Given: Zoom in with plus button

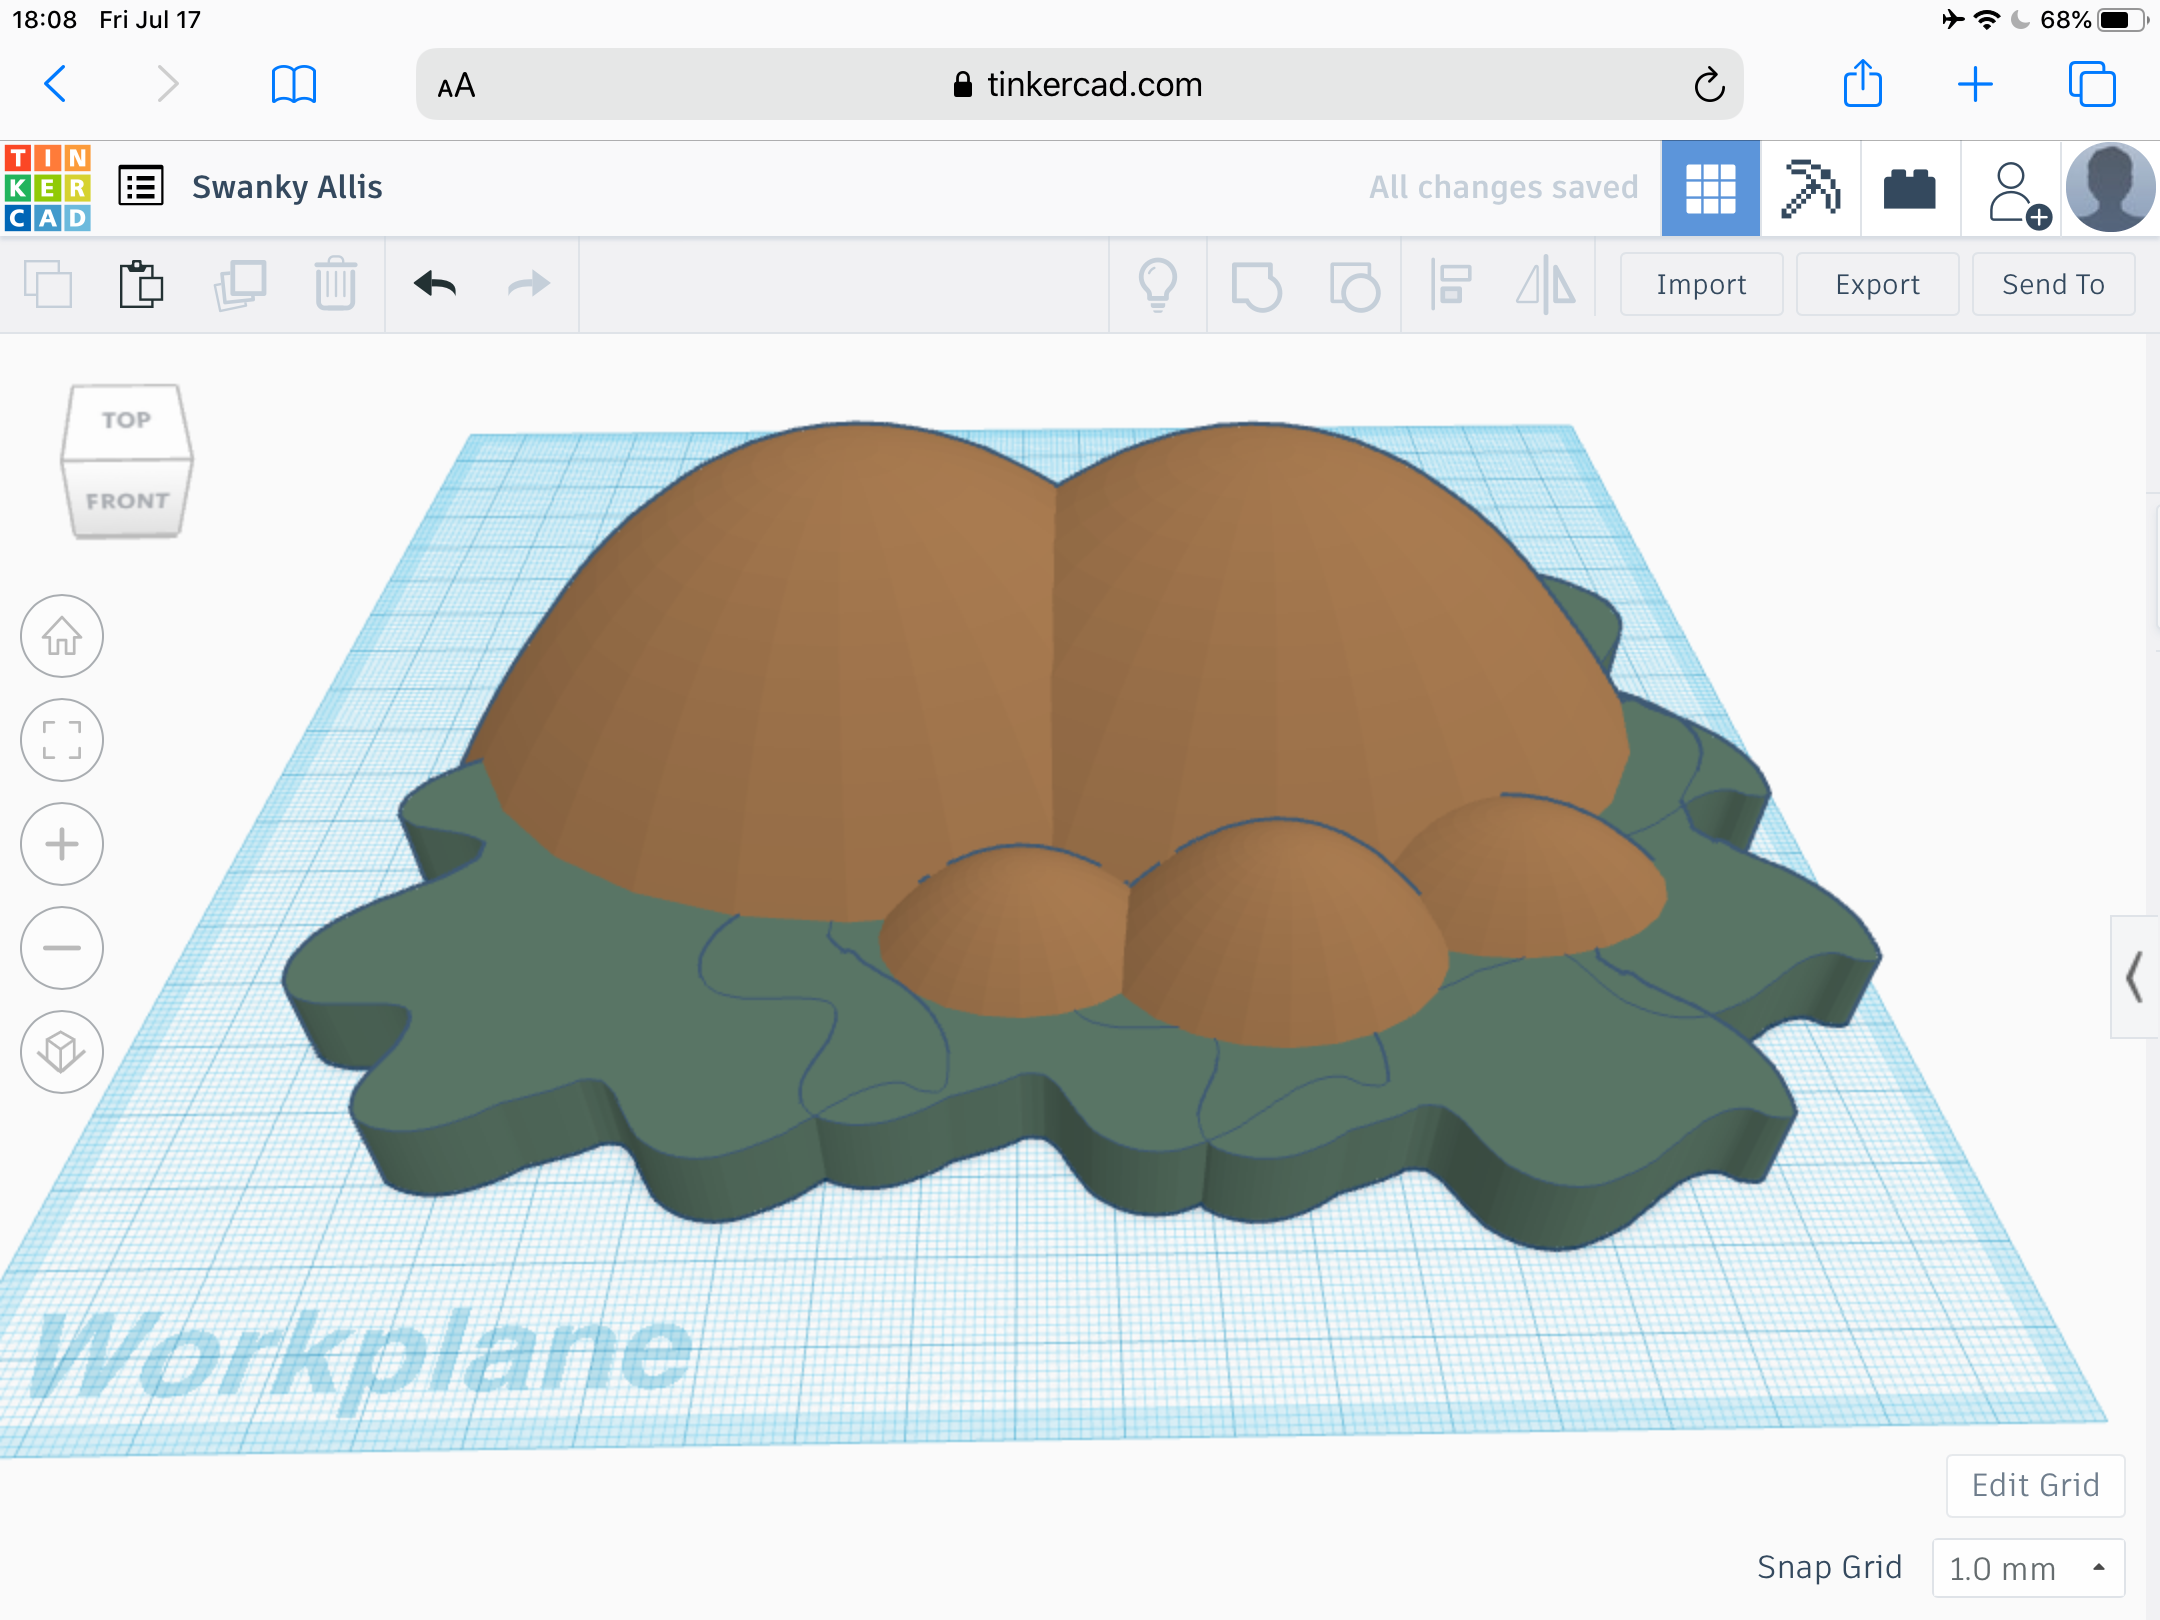Looking at the screenshot, I should click(x=62, y=844).
